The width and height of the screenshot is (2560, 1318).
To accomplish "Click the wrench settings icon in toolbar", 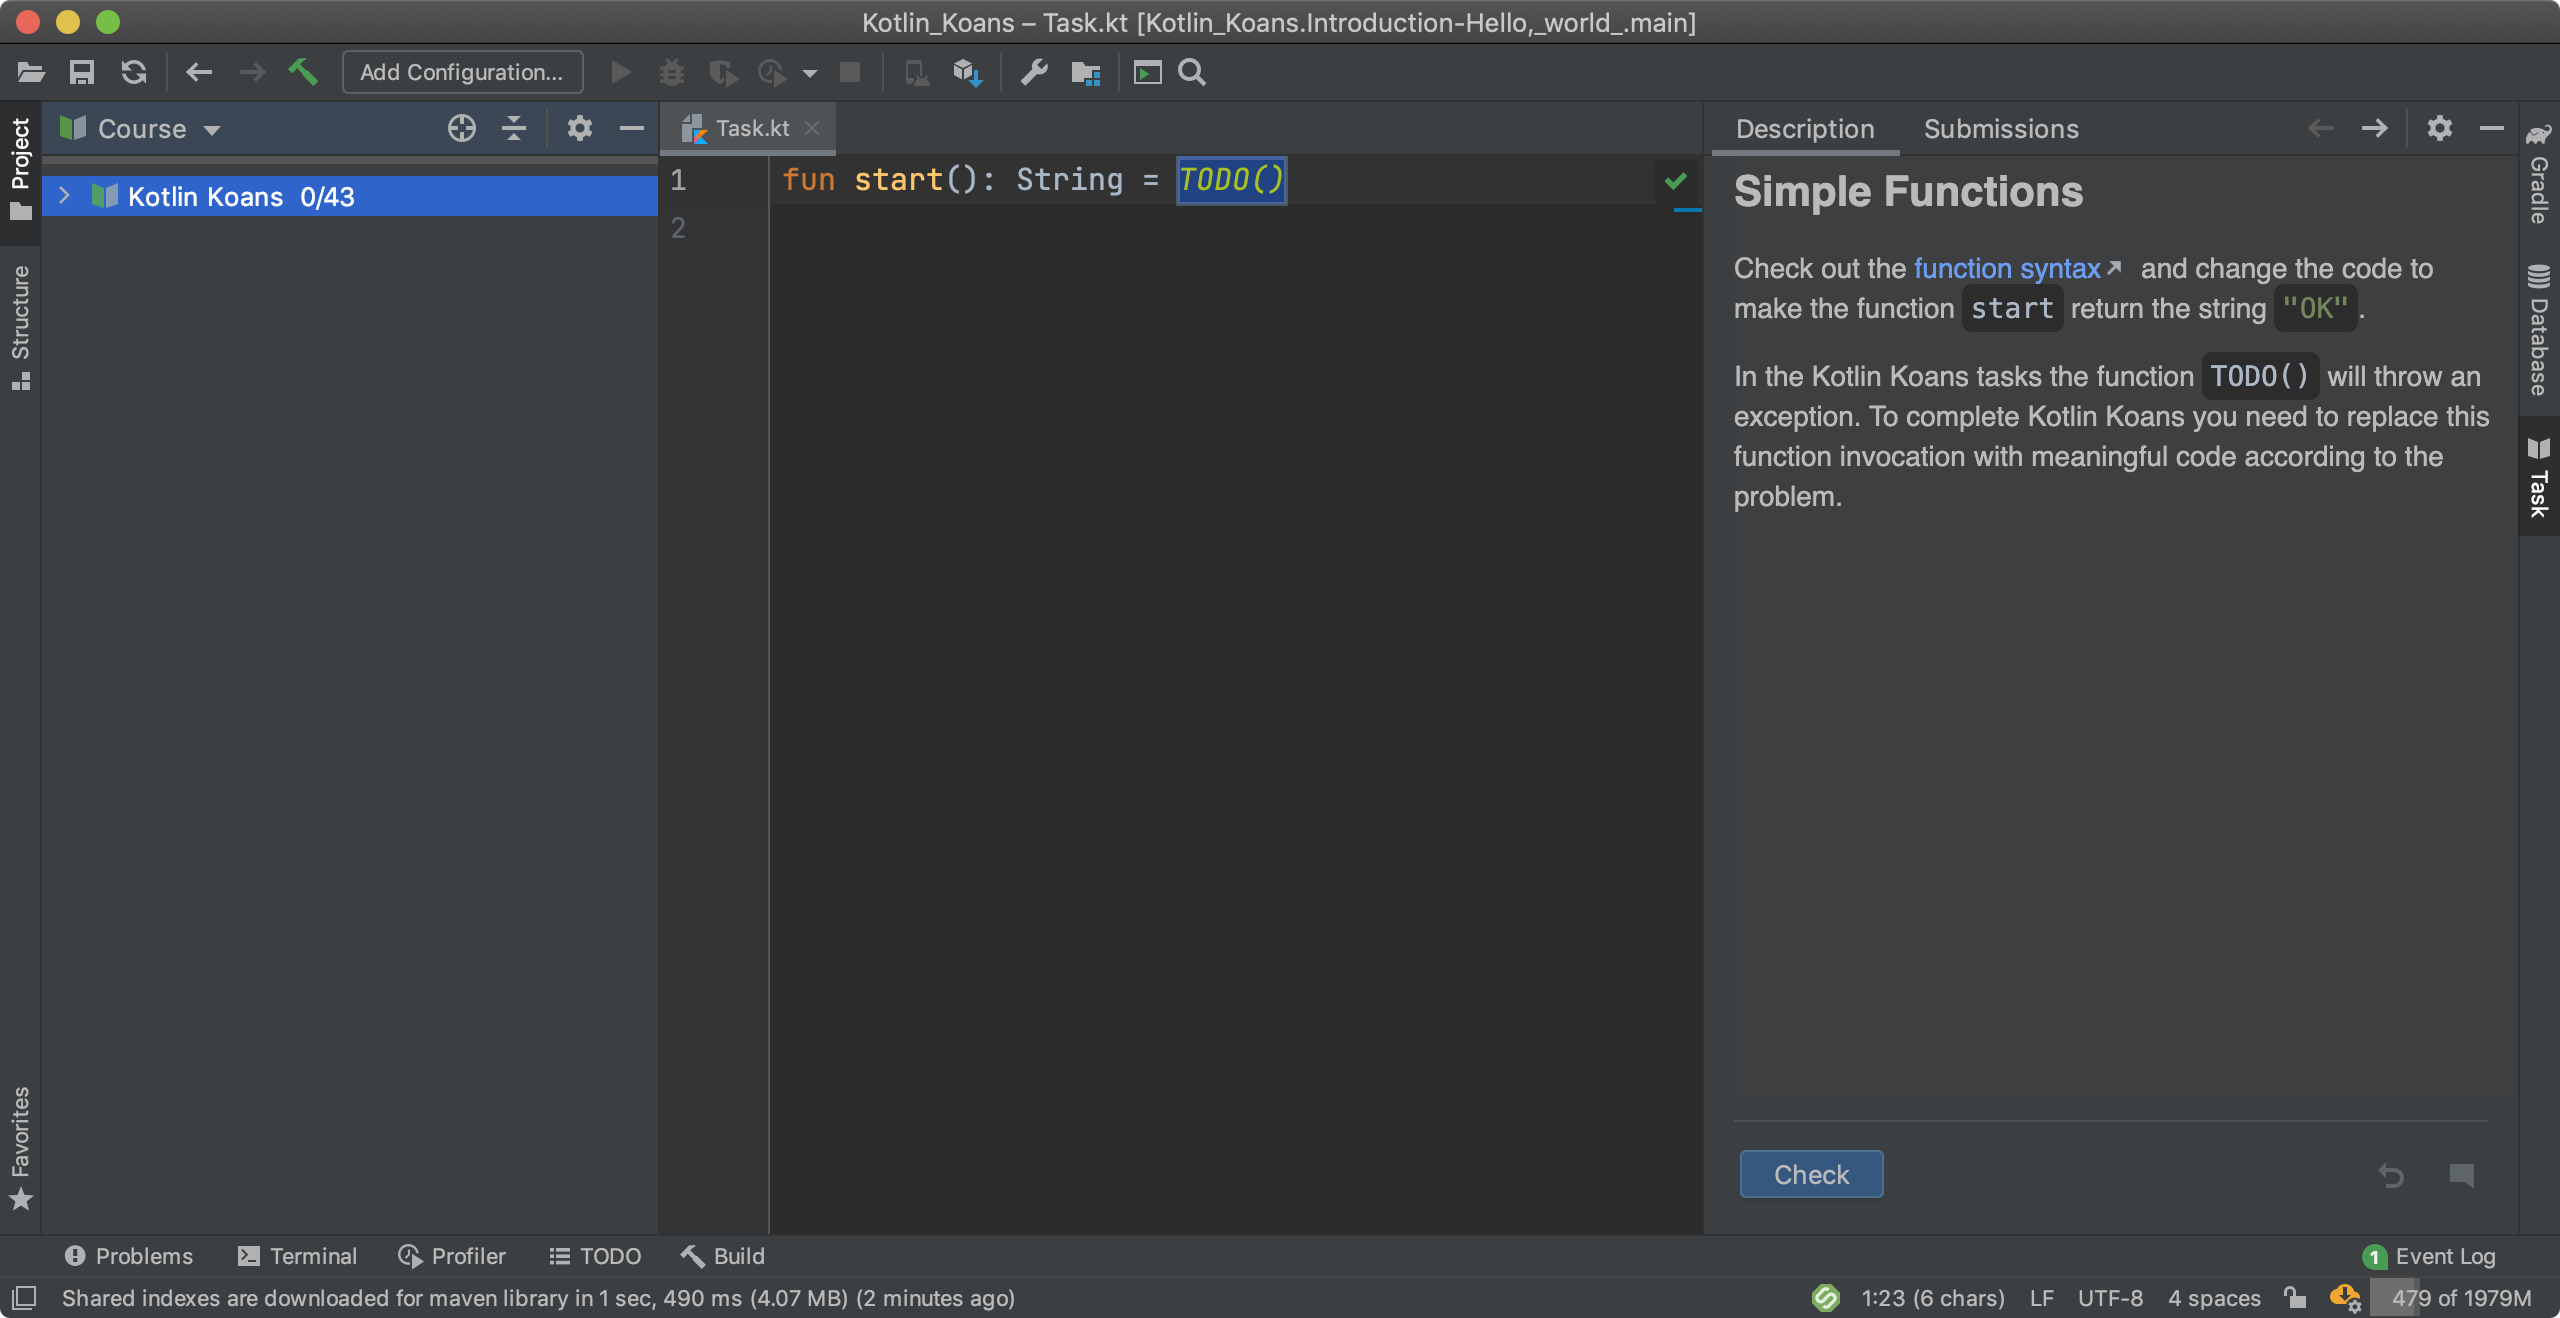I will tap(1034, 72).
